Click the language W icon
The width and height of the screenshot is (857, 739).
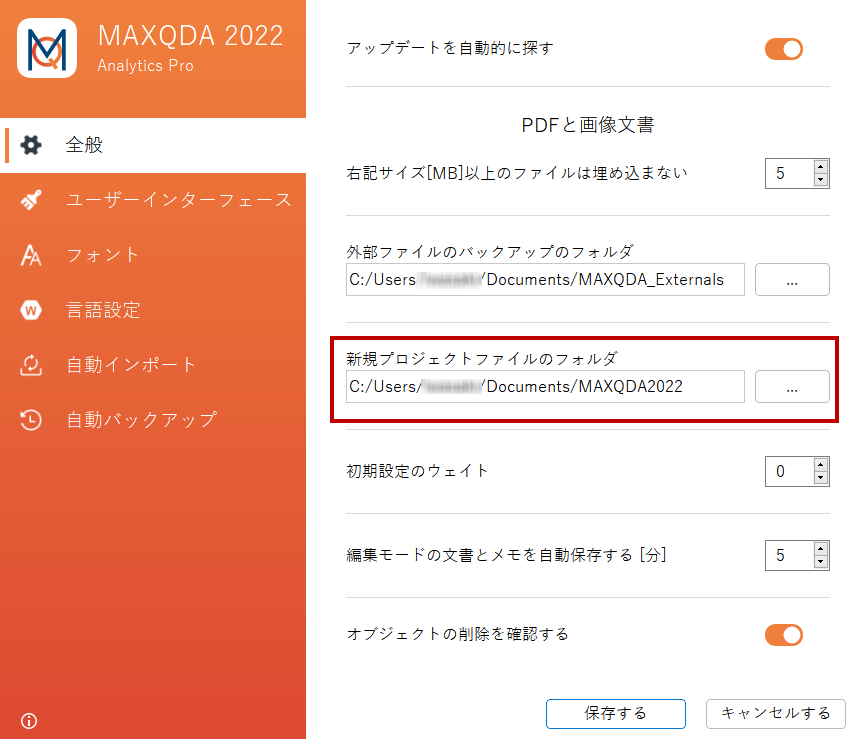[x=31, y=310]
